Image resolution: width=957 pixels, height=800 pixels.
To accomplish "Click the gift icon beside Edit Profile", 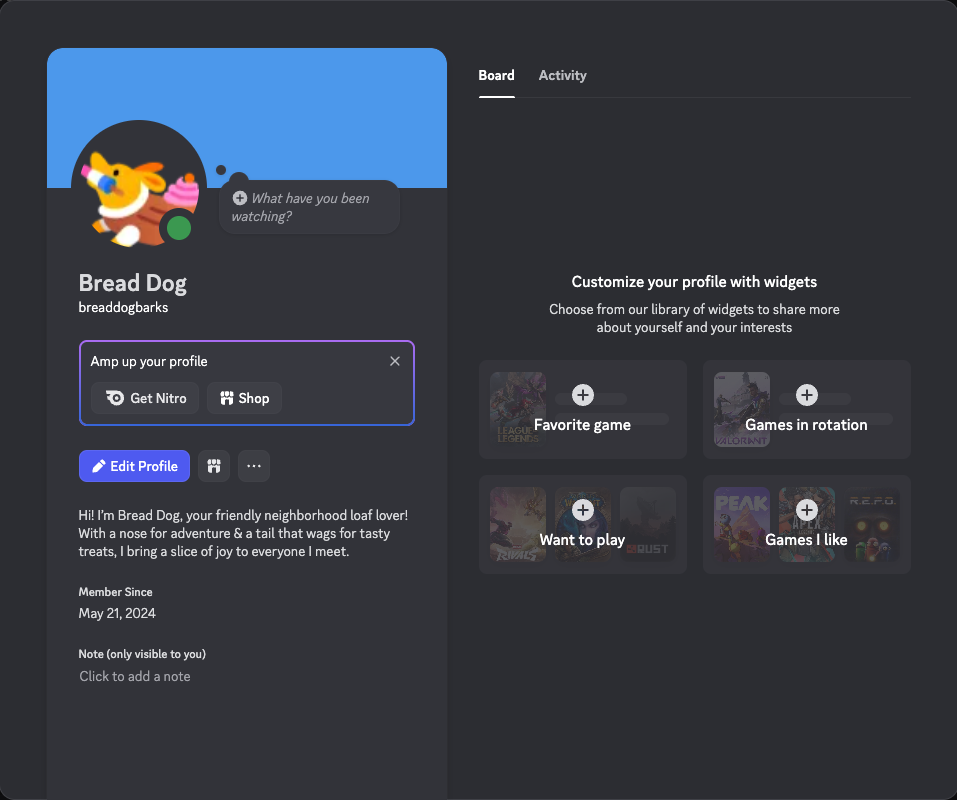I will point(214,466).
